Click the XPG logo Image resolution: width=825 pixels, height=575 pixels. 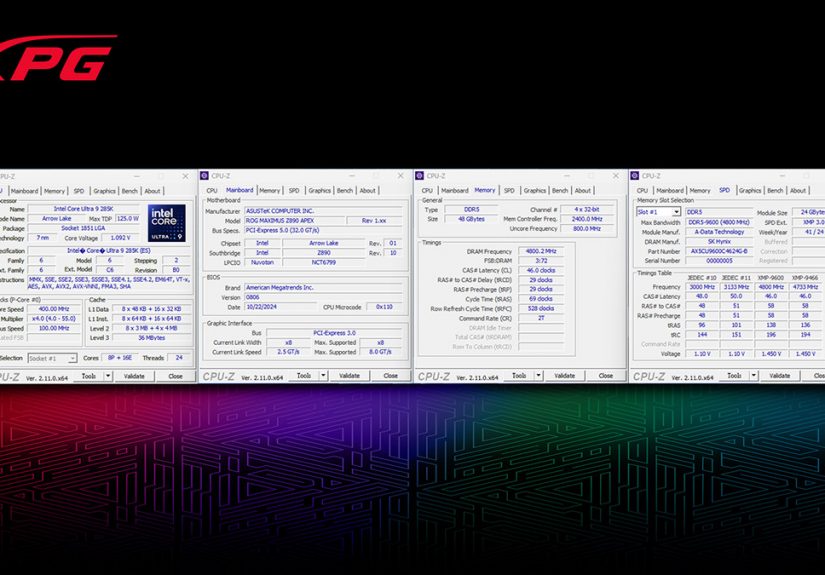pos(57,57)
